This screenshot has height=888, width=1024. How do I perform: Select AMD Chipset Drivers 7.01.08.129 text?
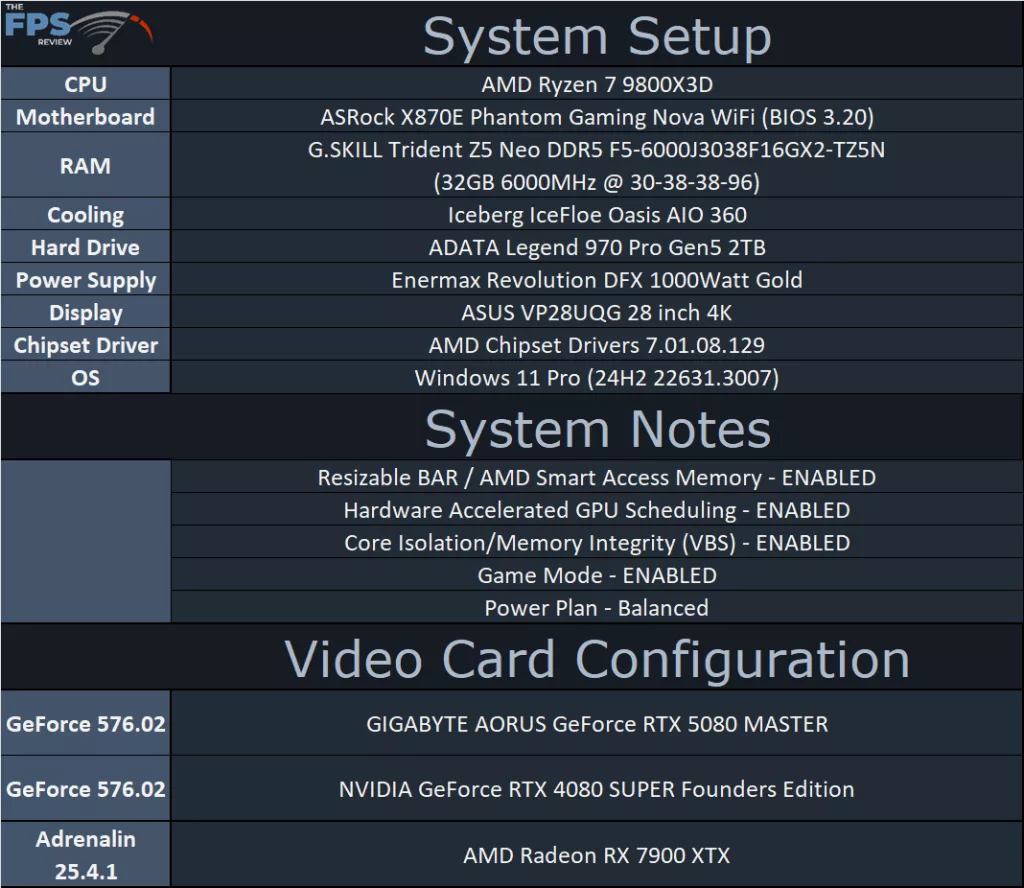597,345
